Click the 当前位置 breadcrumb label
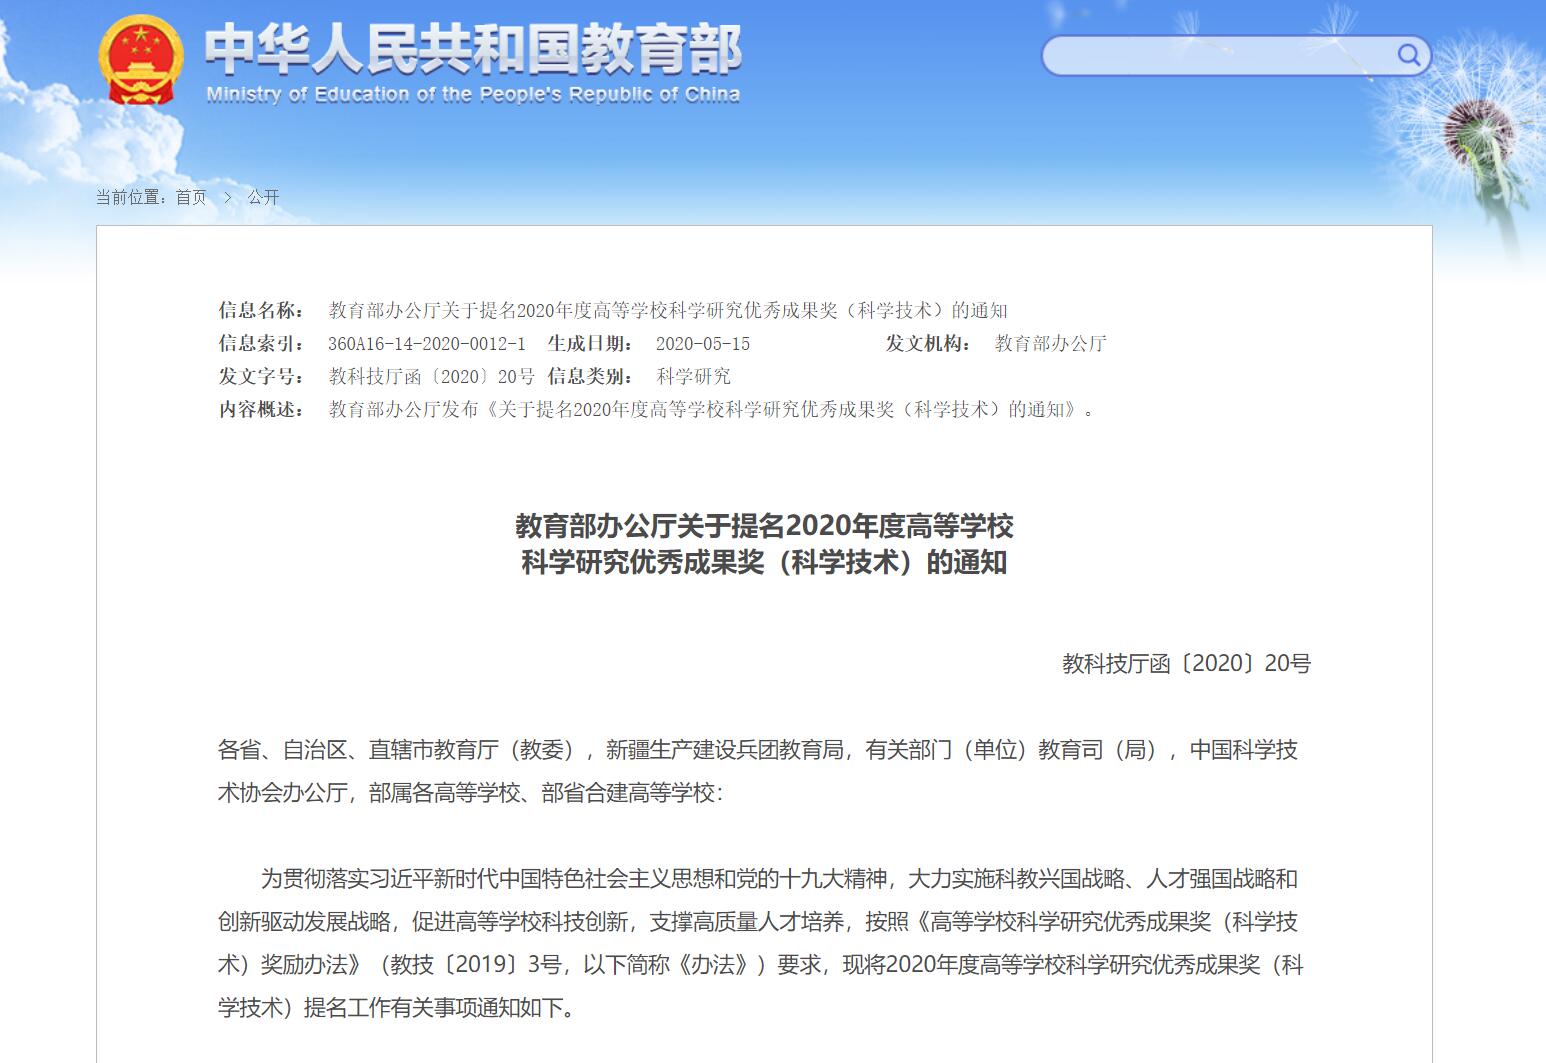This screenshot has height=1063, width=1546. tap(133, 197)
